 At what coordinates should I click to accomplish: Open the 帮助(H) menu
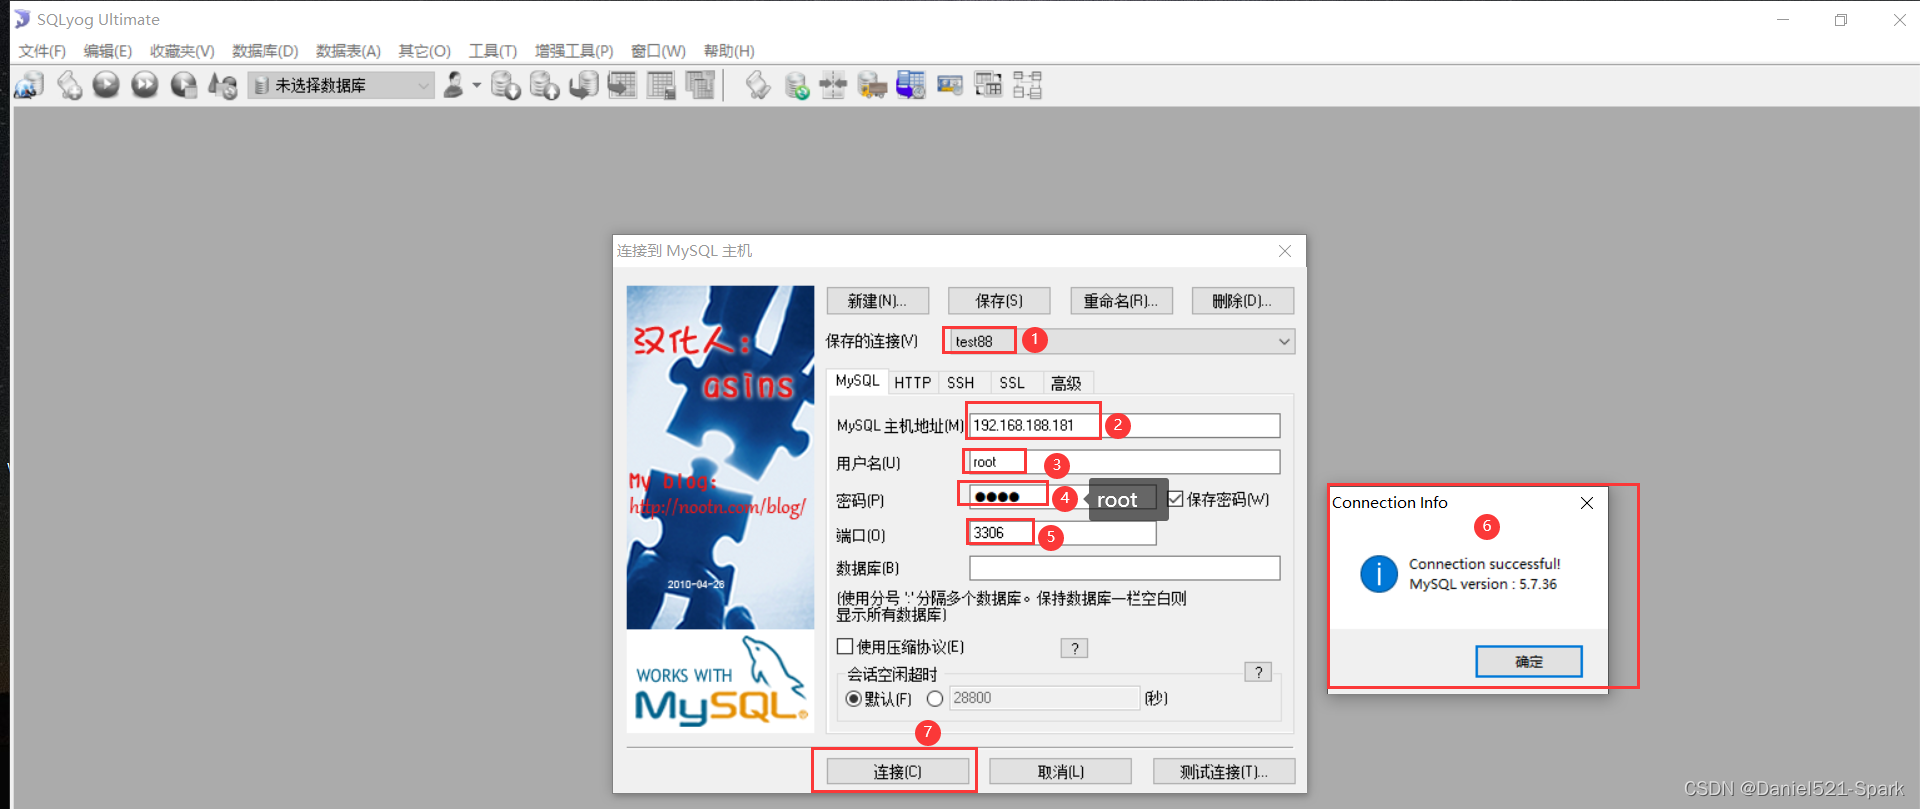pyautogui.click(x=729, y=51)
